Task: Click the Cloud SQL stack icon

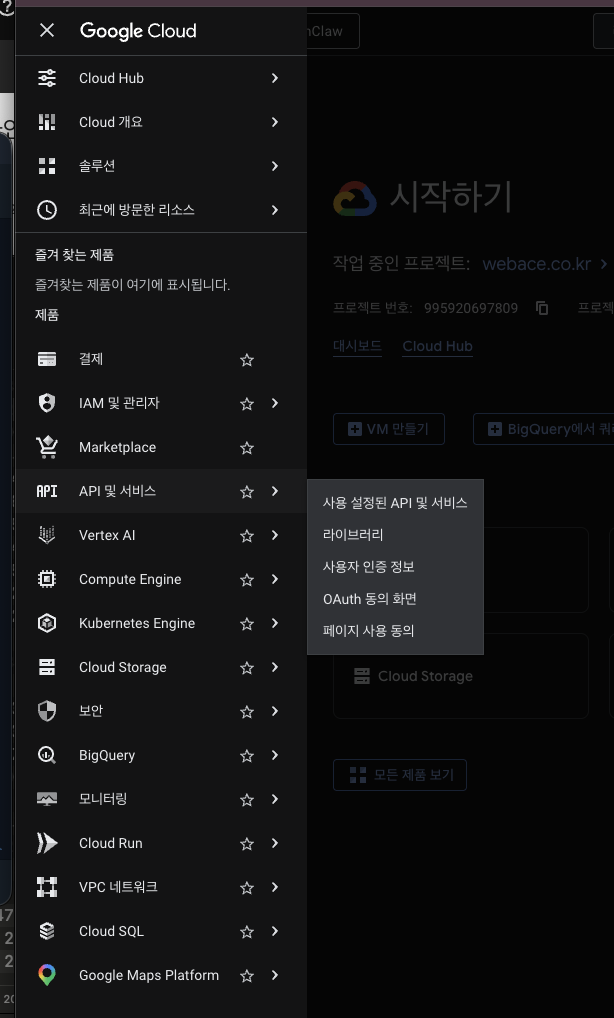Action: [47, 931]
